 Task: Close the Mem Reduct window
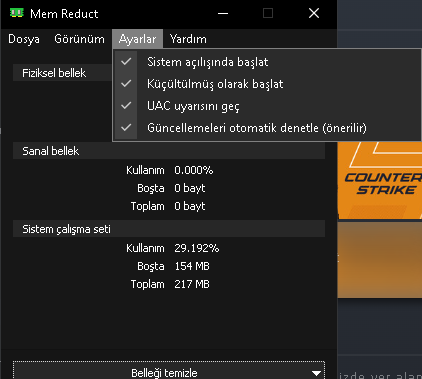coord(314,14)
